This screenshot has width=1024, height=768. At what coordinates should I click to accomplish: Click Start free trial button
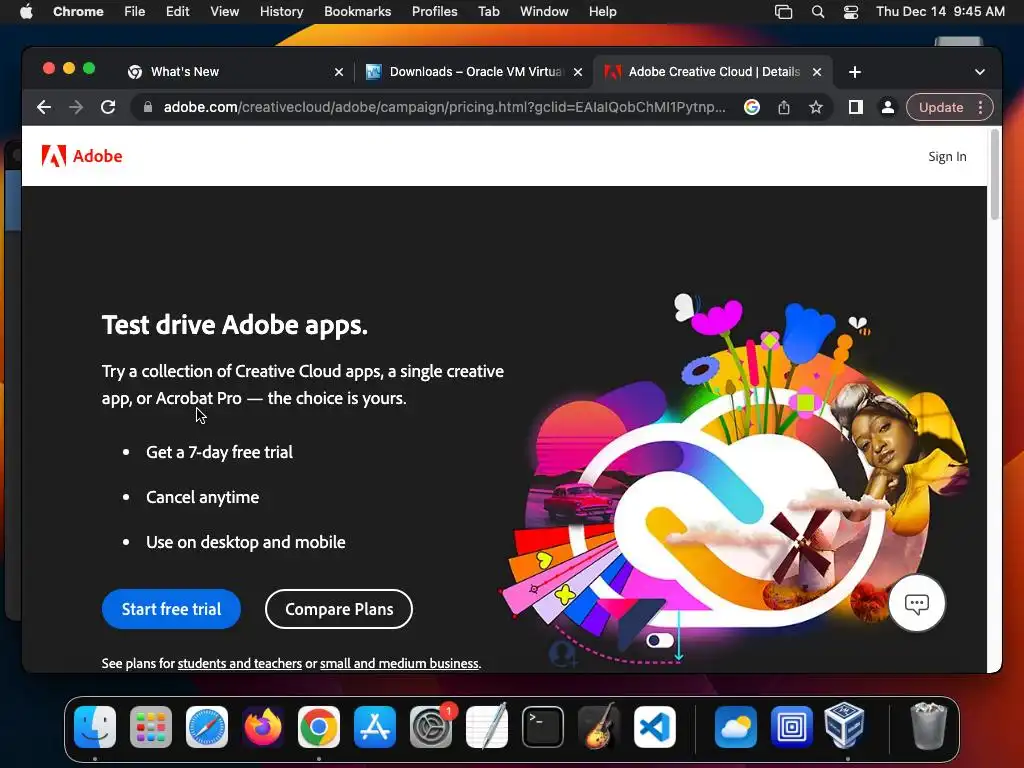click(171, 609)
